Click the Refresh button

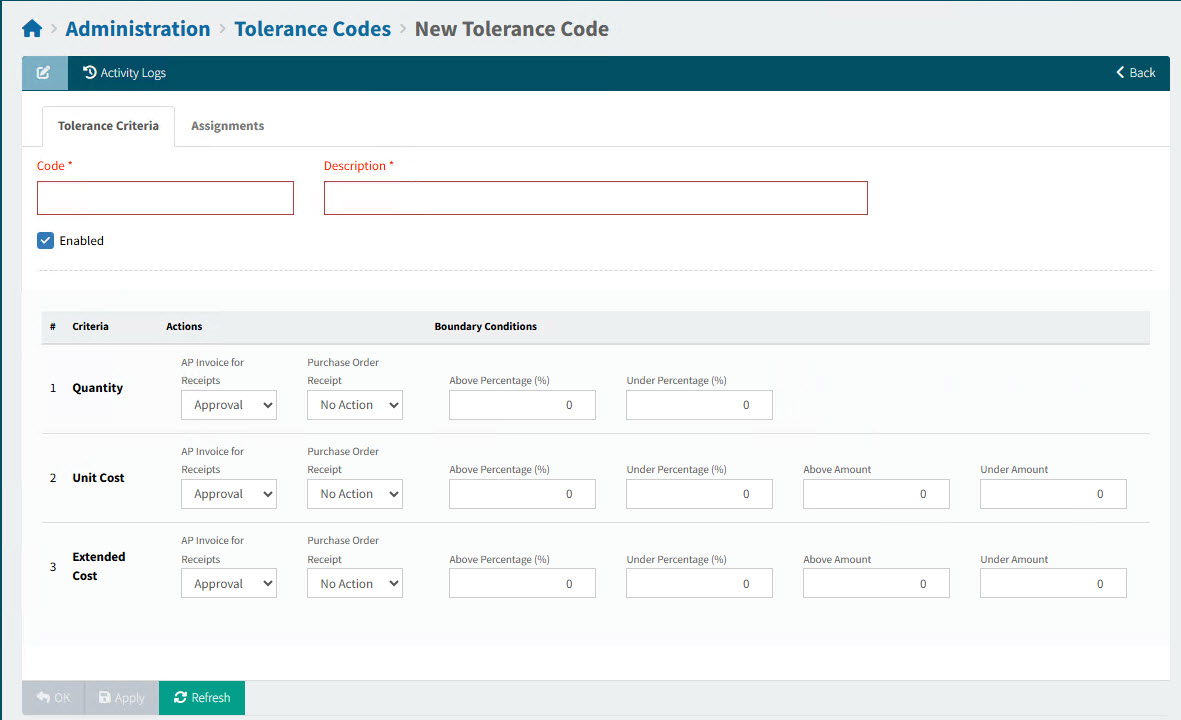pos(202,697)
